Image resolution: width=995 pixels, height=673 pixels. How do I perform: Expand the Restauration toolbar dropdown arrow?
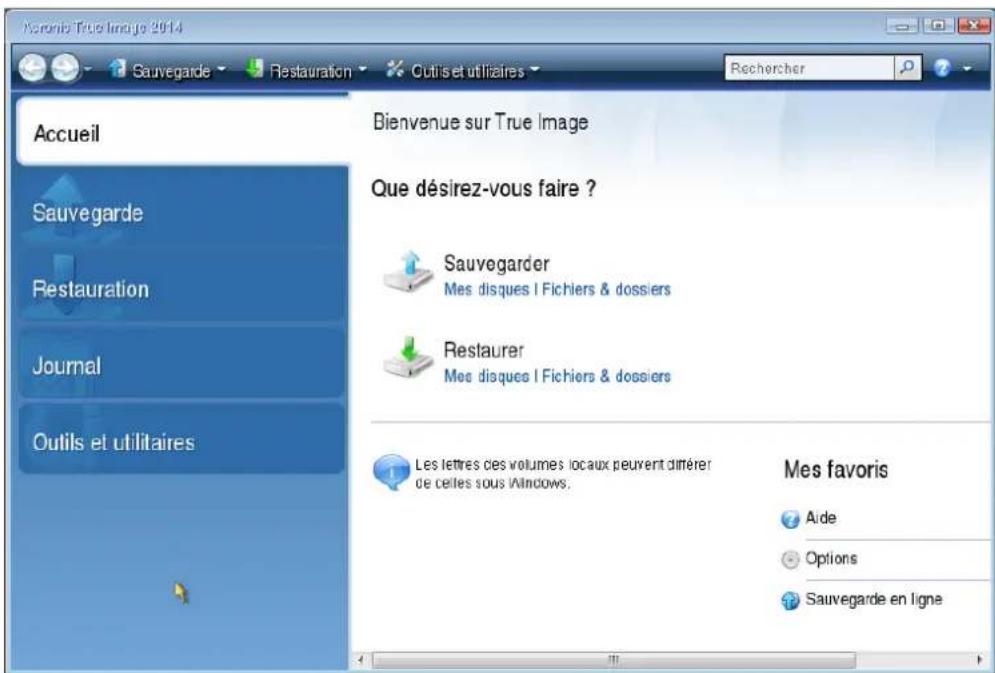pos(363,69)
